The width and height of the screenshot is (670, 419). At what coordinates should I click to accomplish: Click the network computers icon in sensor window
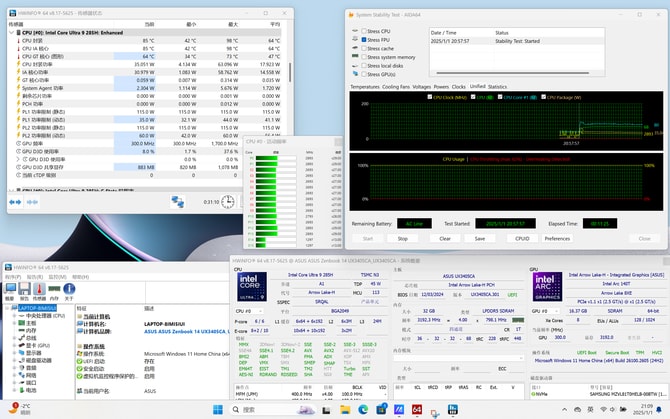pyautogui.click(x=178, y=201)
